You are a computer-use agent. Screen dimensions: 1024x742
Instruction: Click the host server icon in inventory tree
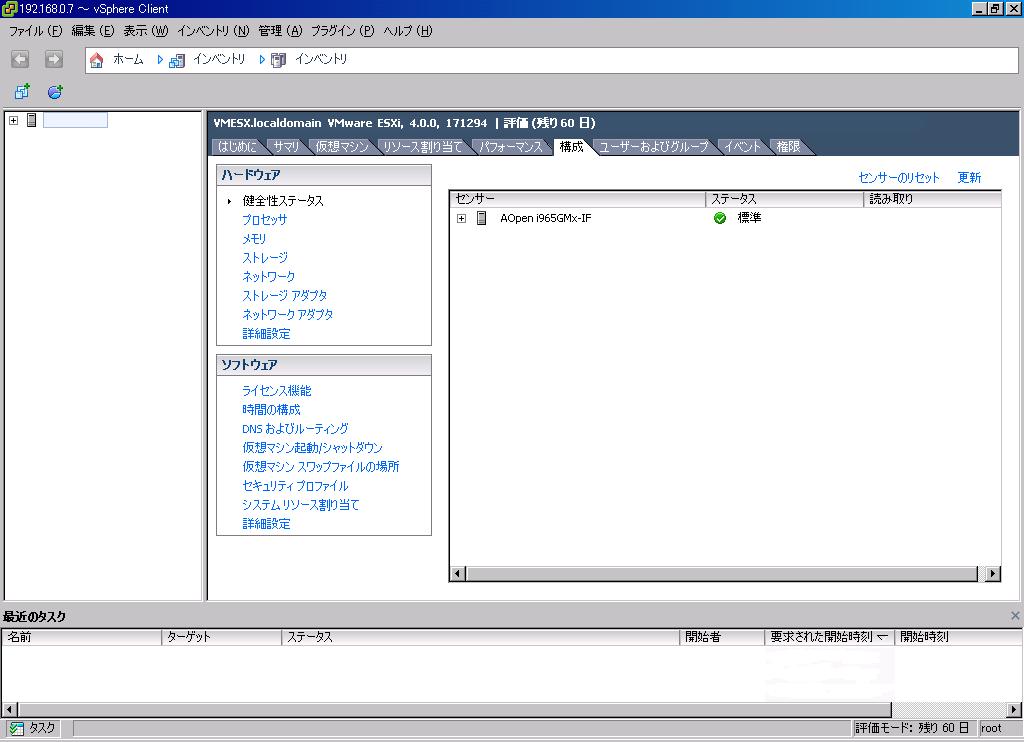(31, 120)
